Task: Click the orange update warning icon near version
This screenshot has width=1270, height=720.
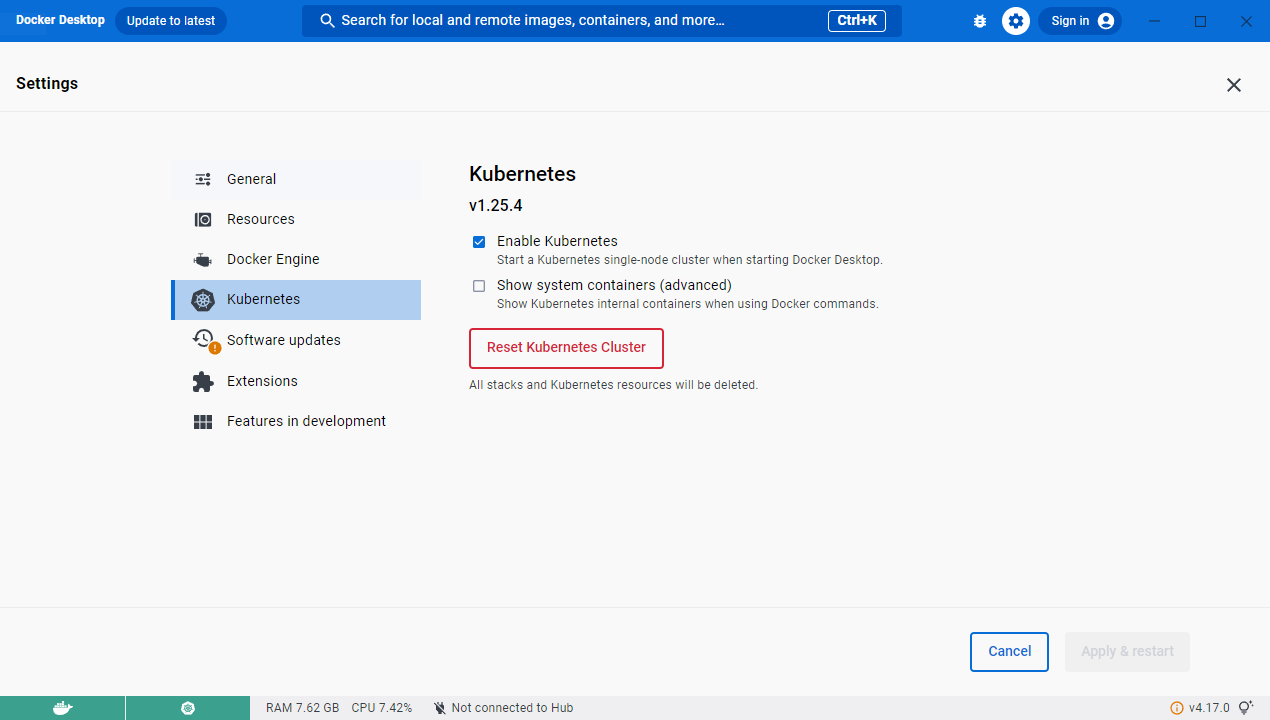Action: 1177,708
